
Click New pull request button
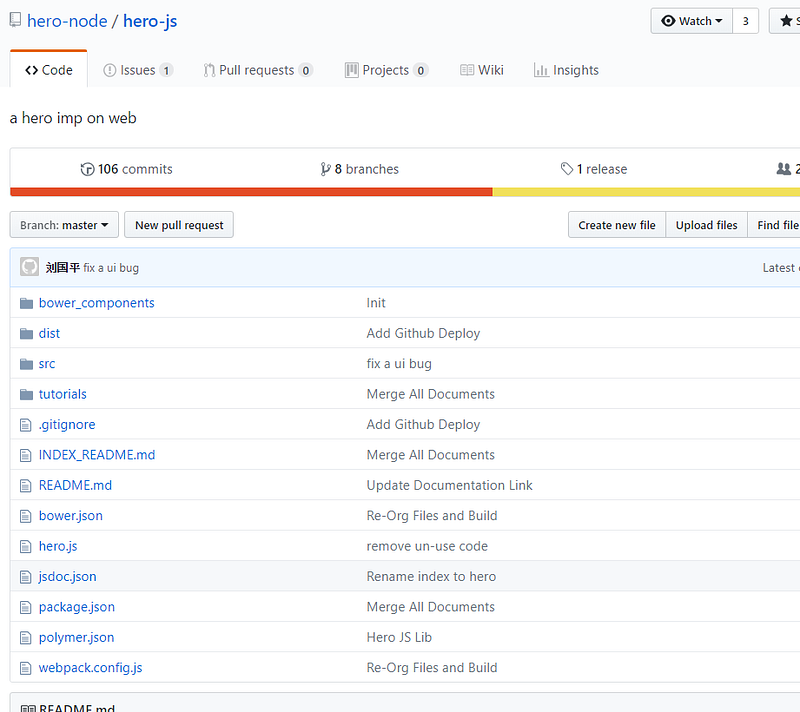click(179, 225)
